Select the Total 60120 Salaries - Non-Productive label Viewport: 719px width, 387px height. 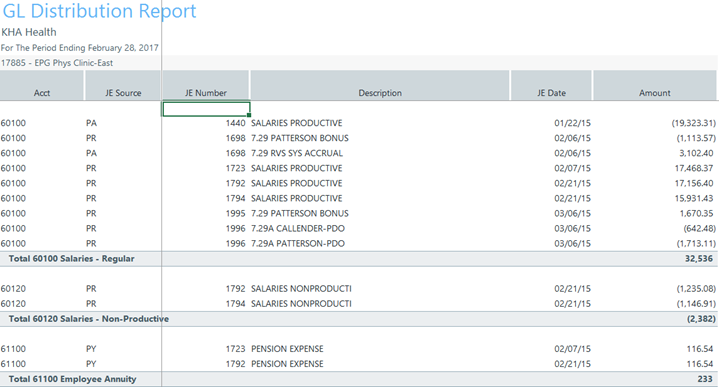[88, 319]
